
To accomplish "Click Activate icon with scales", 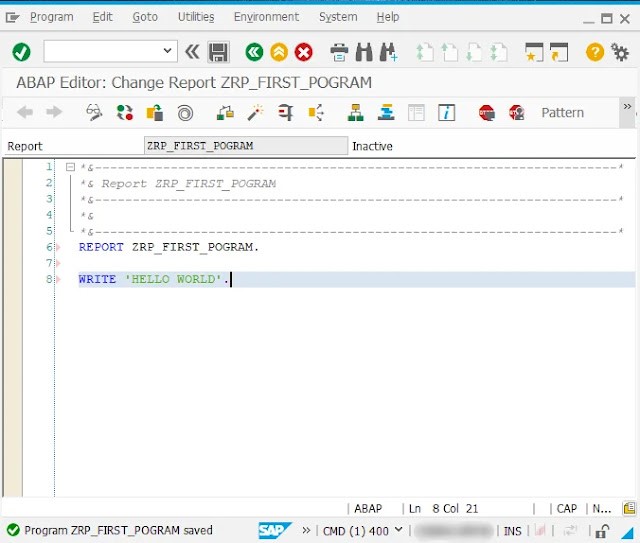I will click(225, 112).
